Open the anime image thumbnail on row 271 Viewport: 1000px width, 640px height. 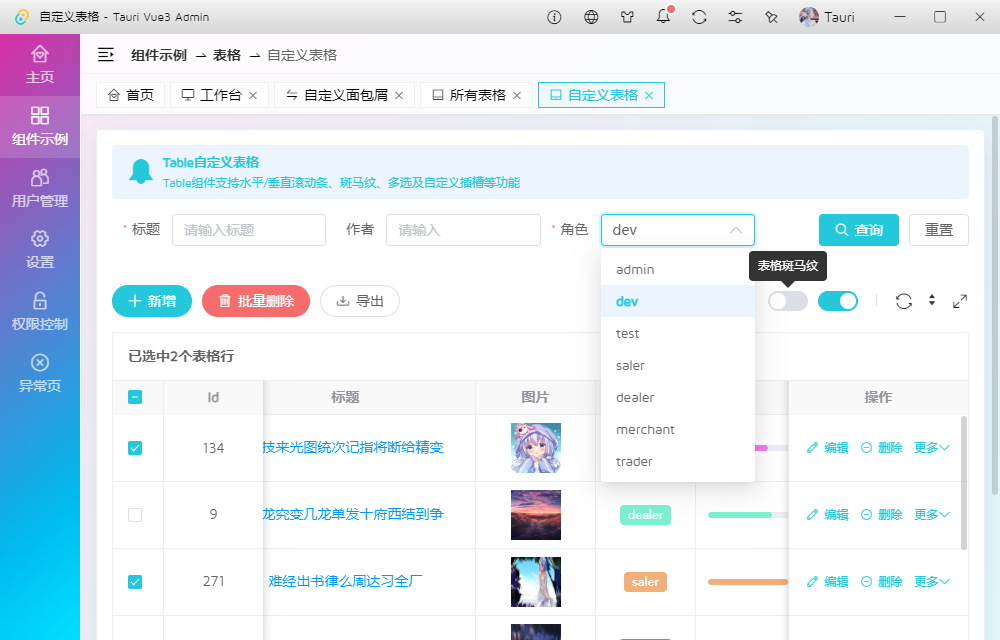coord(535,581)
